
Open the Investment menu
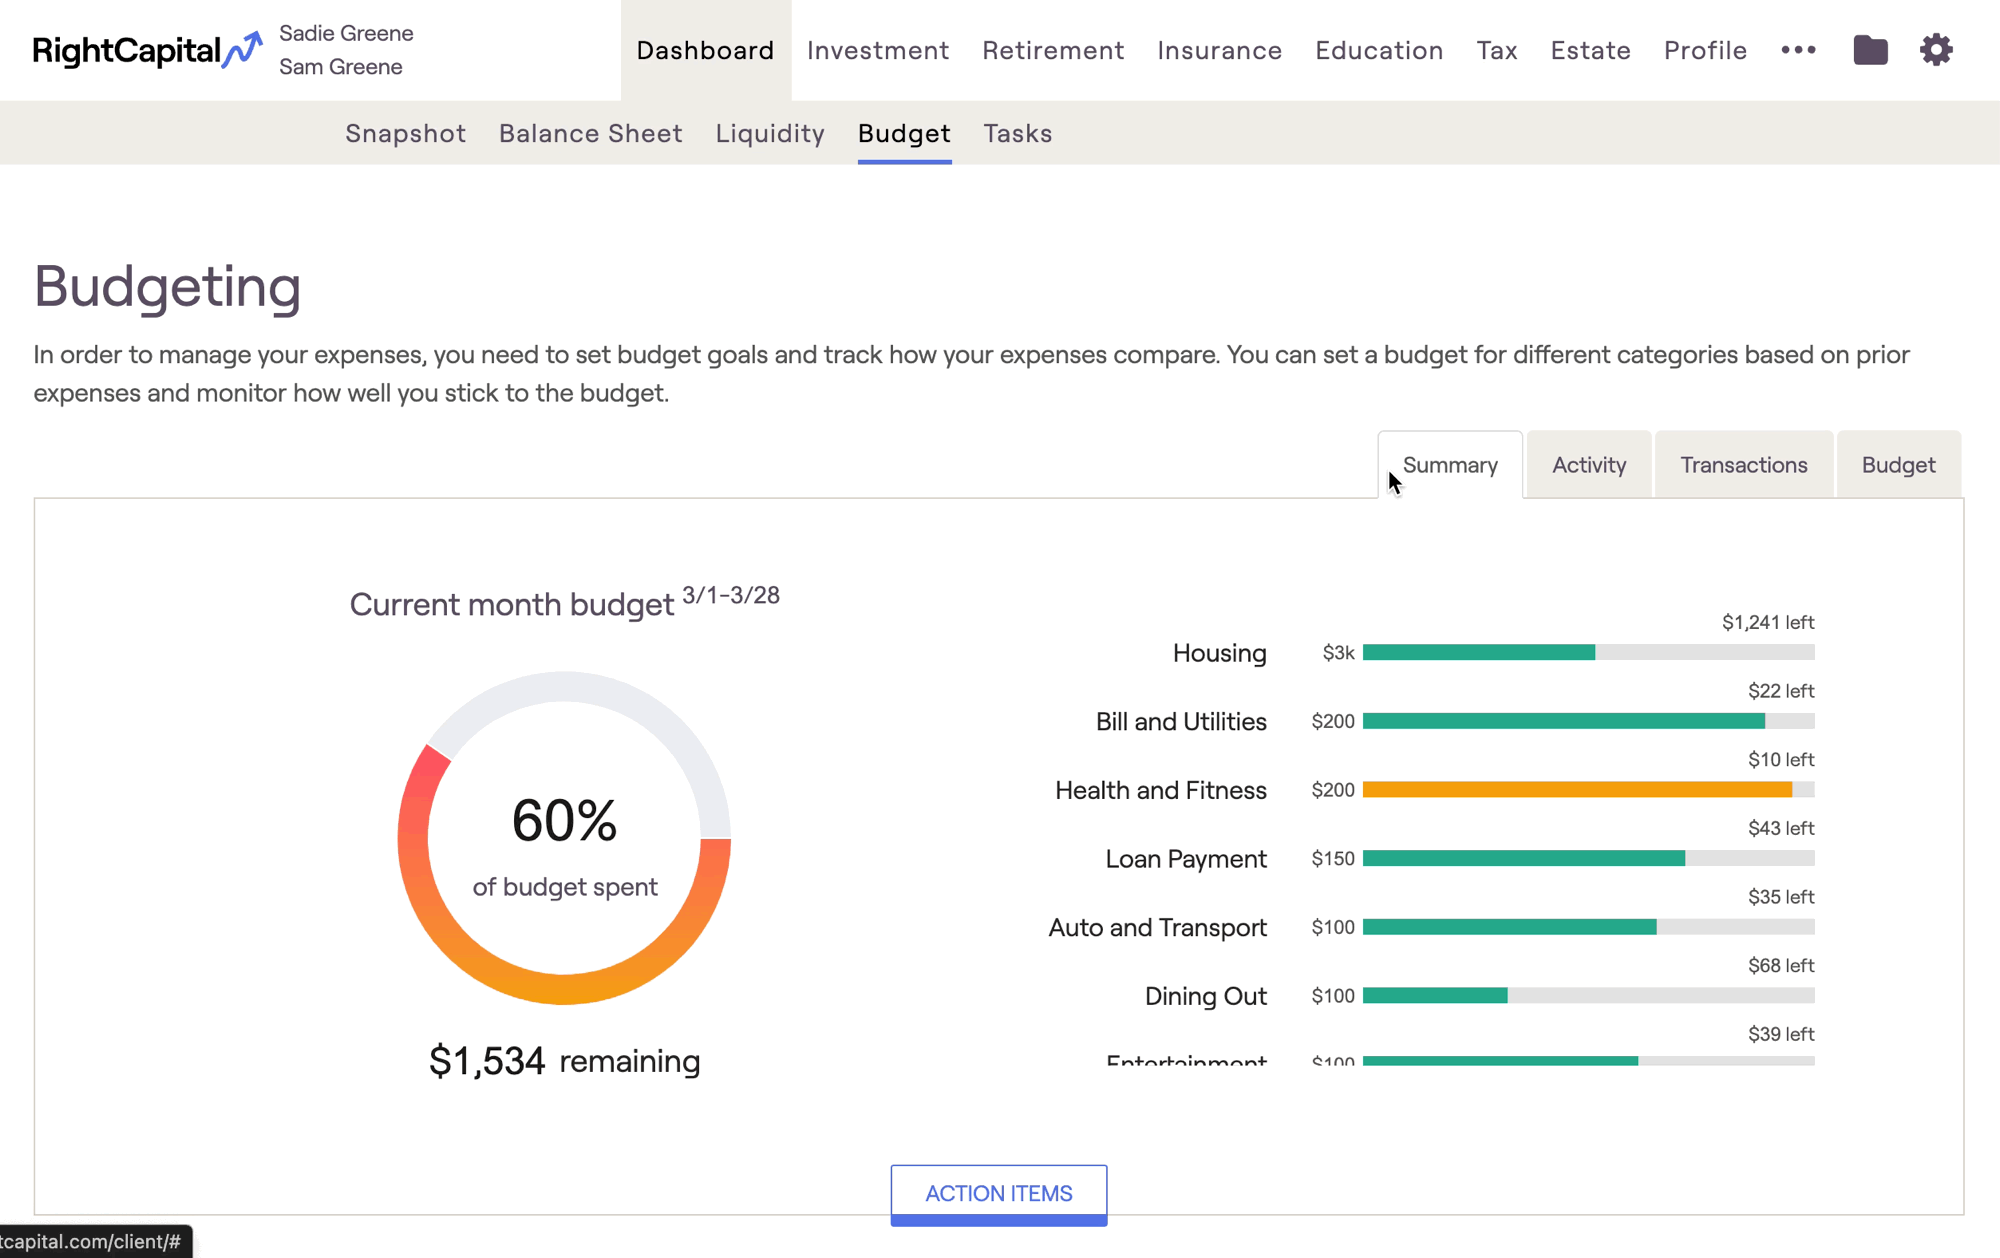[877, 50]
